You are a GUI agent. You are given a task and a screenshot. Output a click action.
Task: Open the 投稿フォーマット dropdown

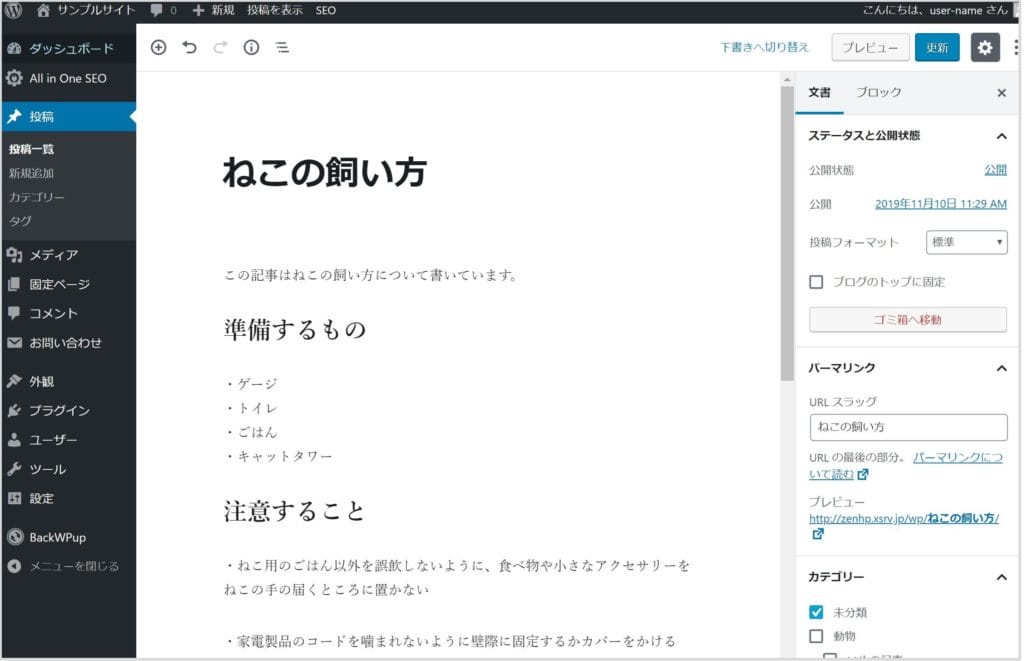[x=967, y=242]
